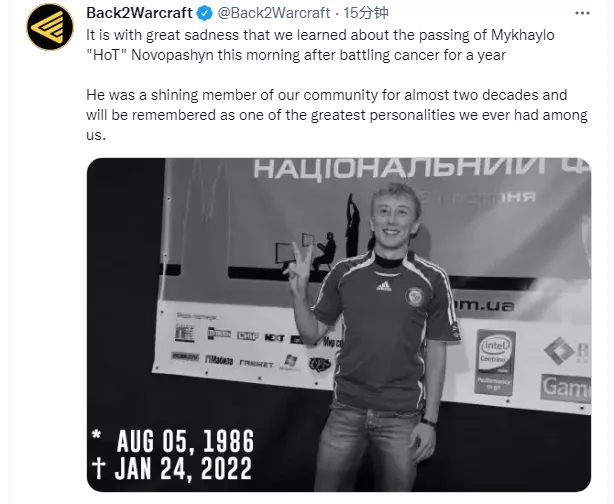
Task: Click the Windows flag logo among the sponsors
Action: 291,362
